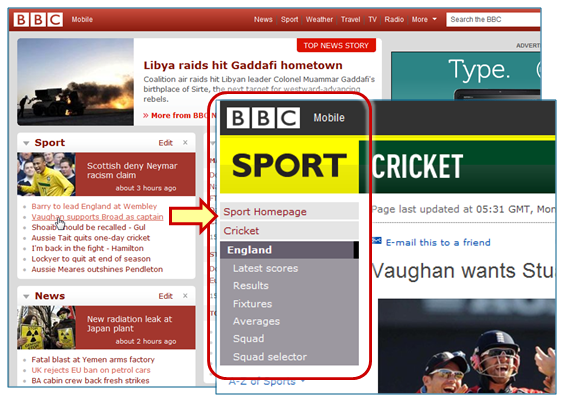Select Latest scores in England menu
Screen dimensions: 565x399
265,269
